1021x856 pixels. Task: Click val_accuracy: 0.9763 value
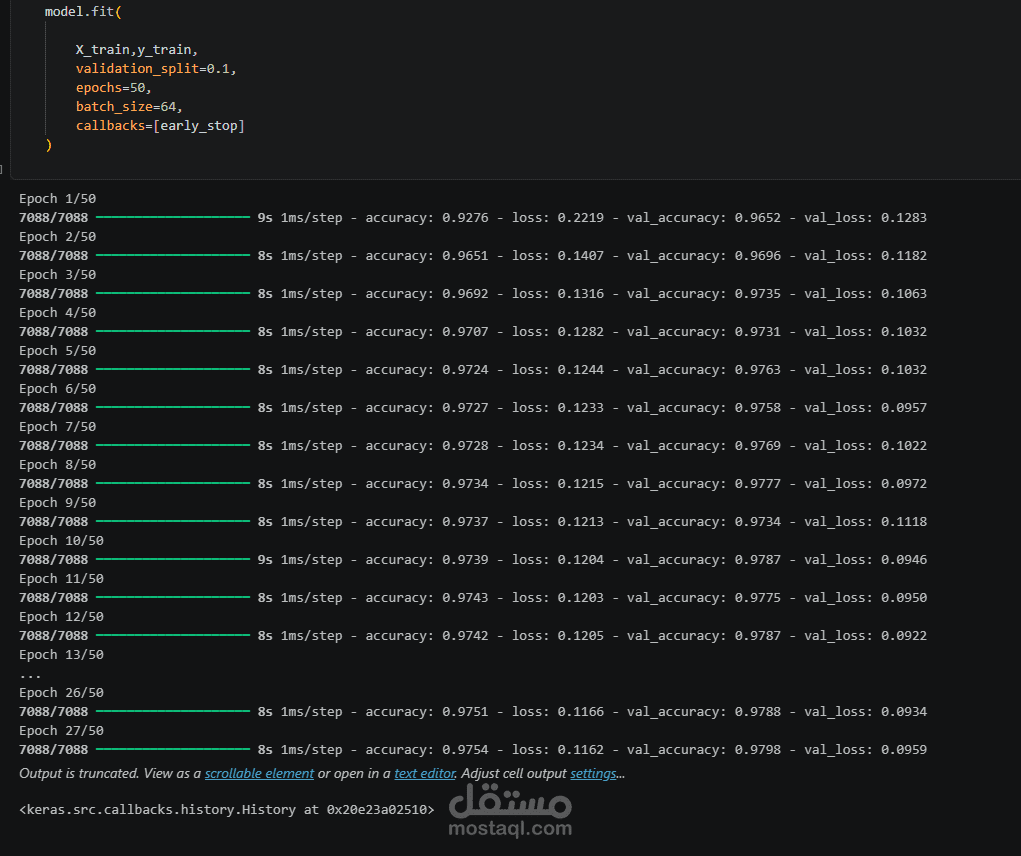click(704, 370)
